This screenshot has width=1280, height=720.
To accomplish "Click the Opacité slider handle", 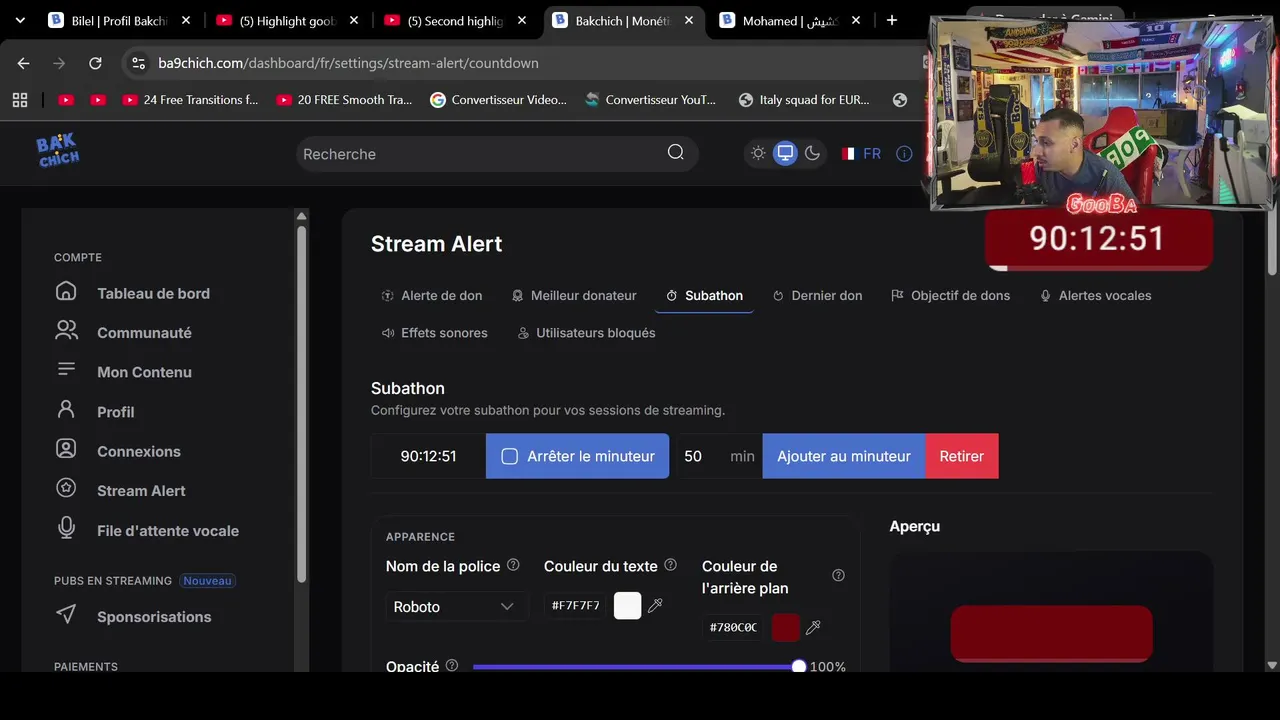I will 798,666.
